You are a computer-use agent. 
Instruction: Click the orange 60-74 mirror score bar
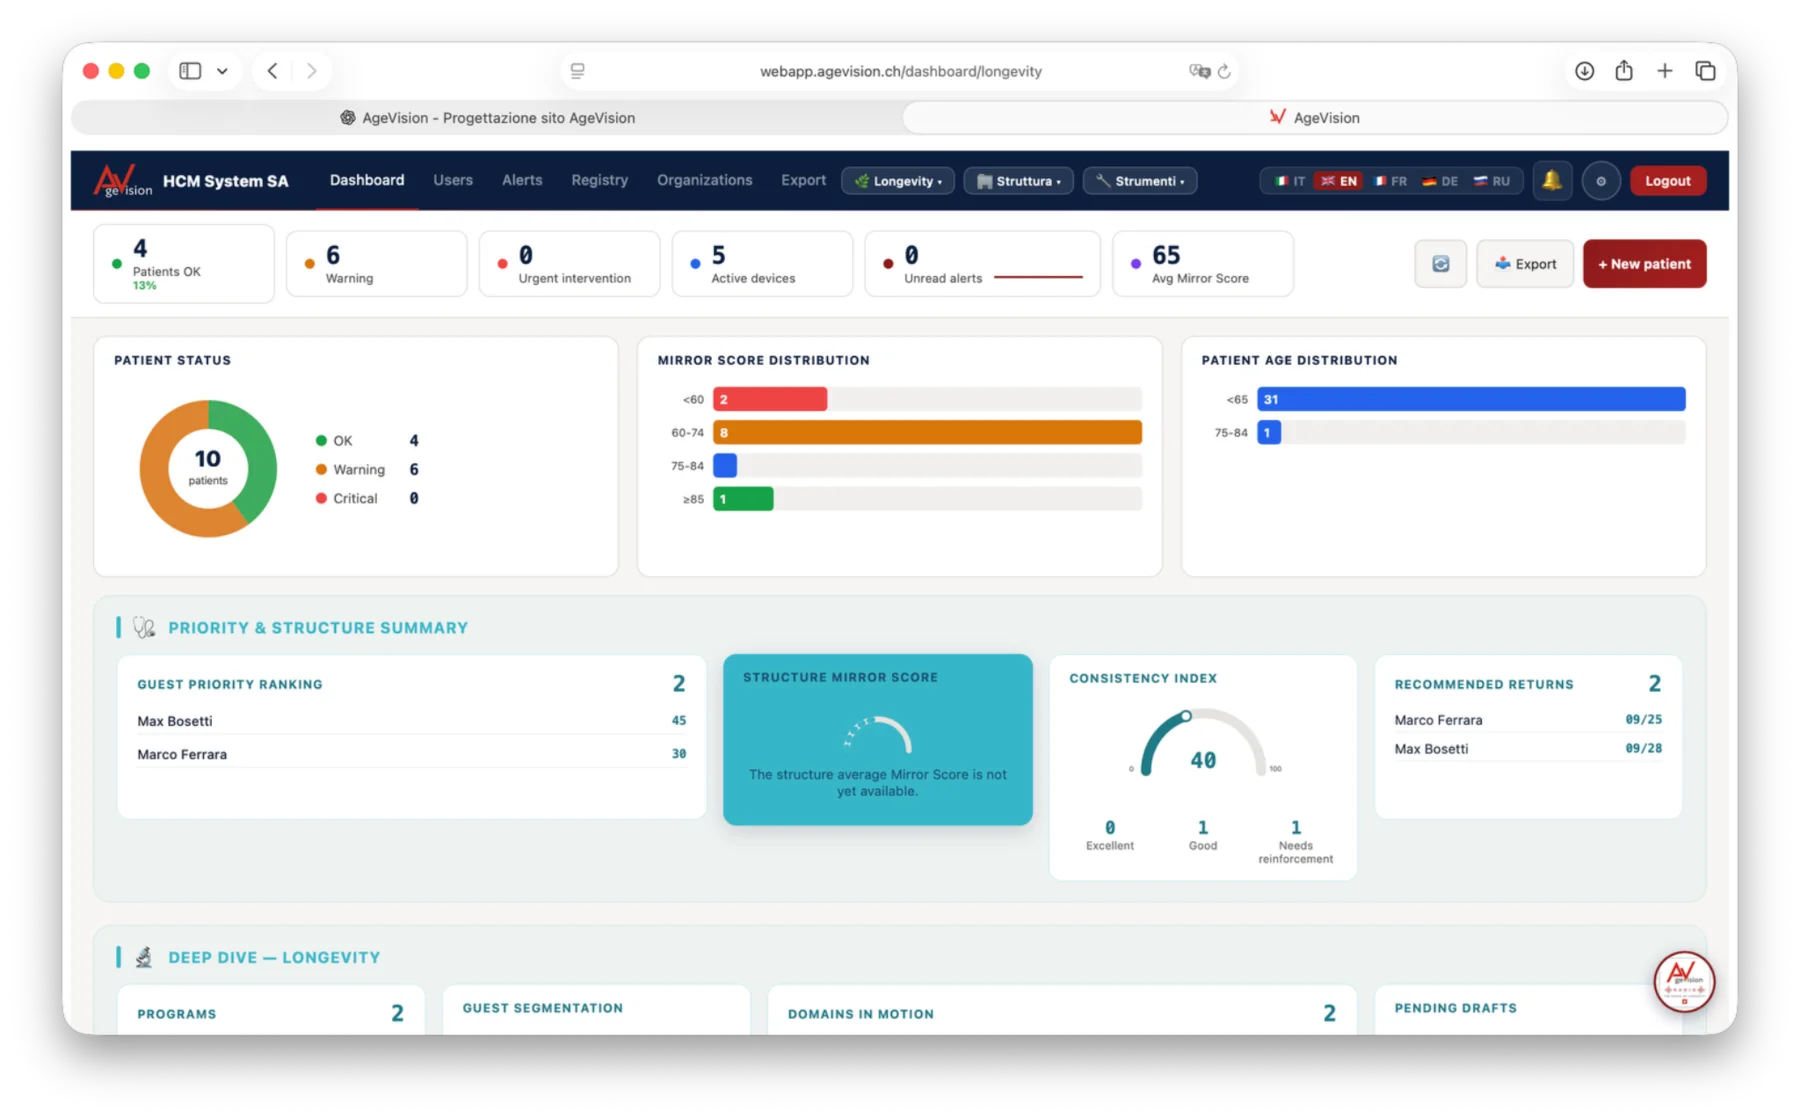927,432
